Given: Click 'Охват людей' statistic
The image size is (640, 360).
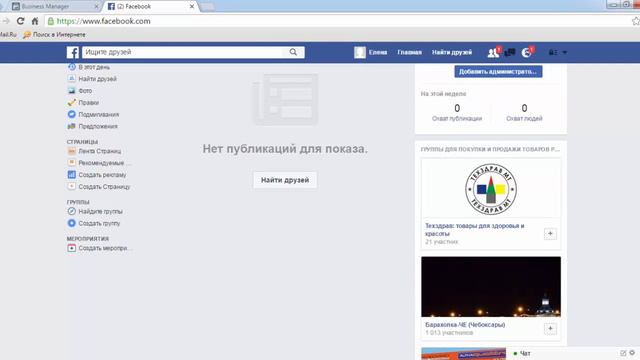Looking at the screenshot, I should (524, 113).
